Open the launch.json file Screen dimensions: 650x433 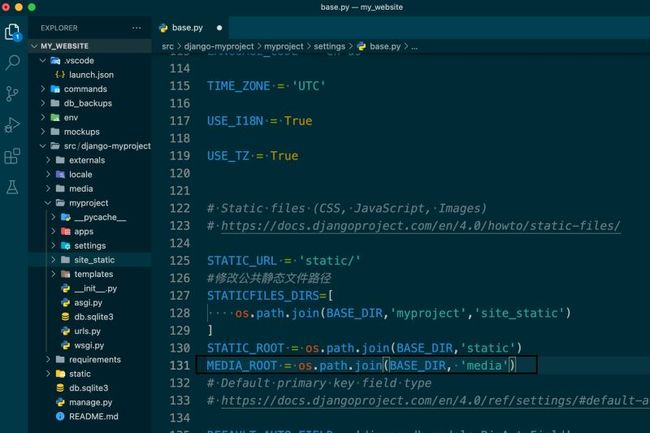click(x=91, y=75)
